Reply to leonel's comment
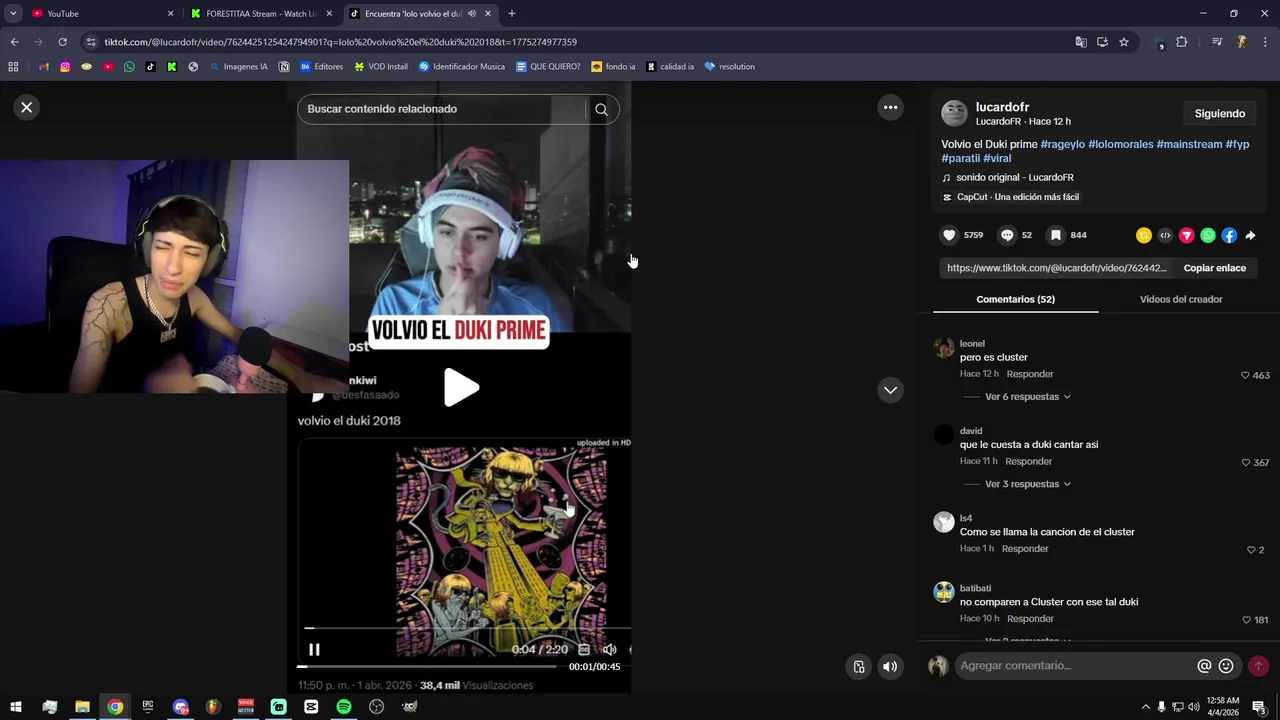The width and height of the screenshot is (1280, 720). [1030, 374]
